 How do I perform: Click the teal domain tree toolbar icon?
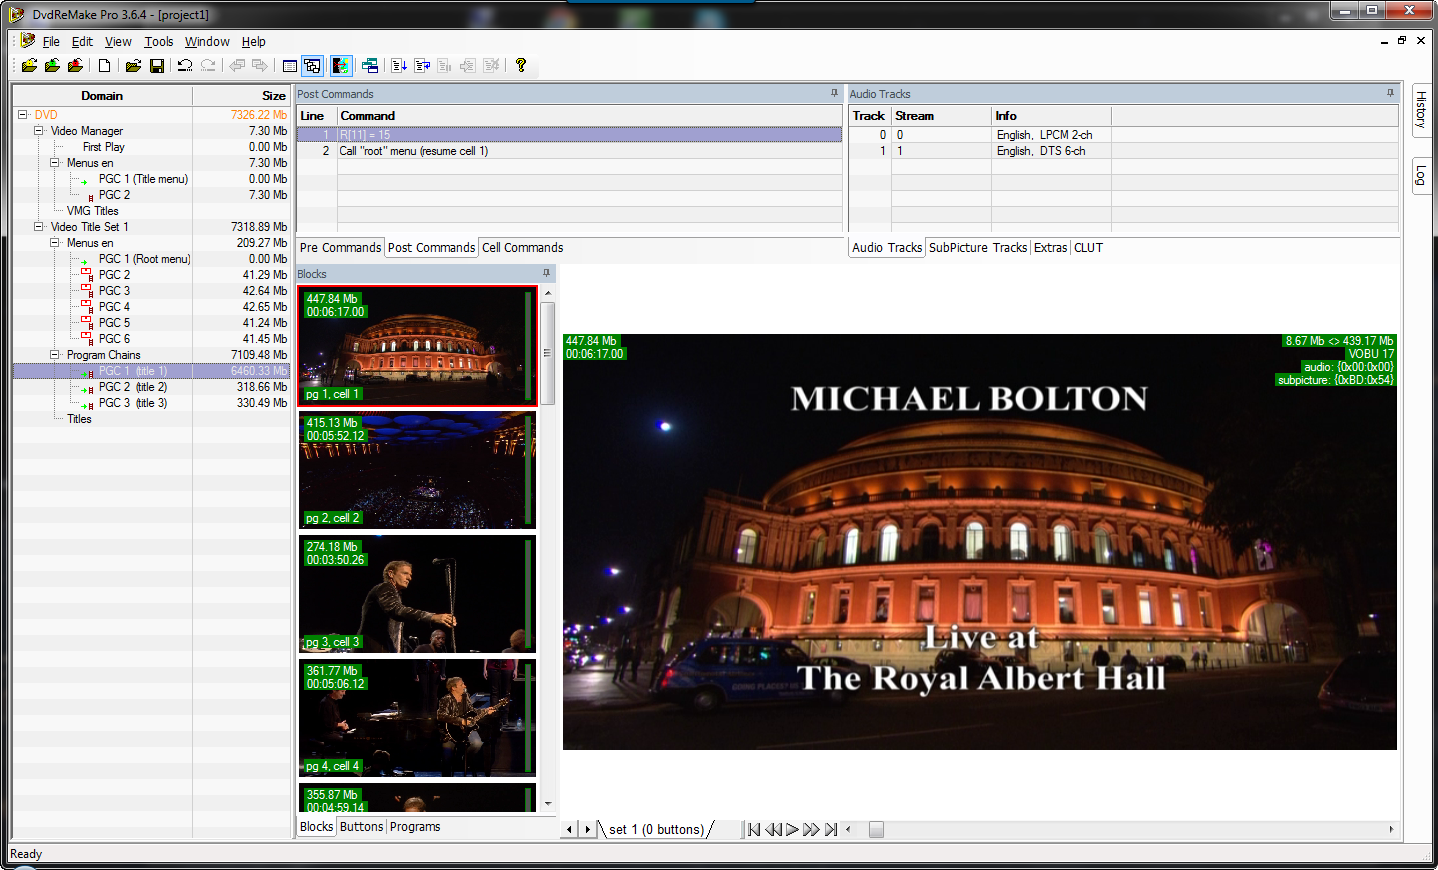point(370,66)
